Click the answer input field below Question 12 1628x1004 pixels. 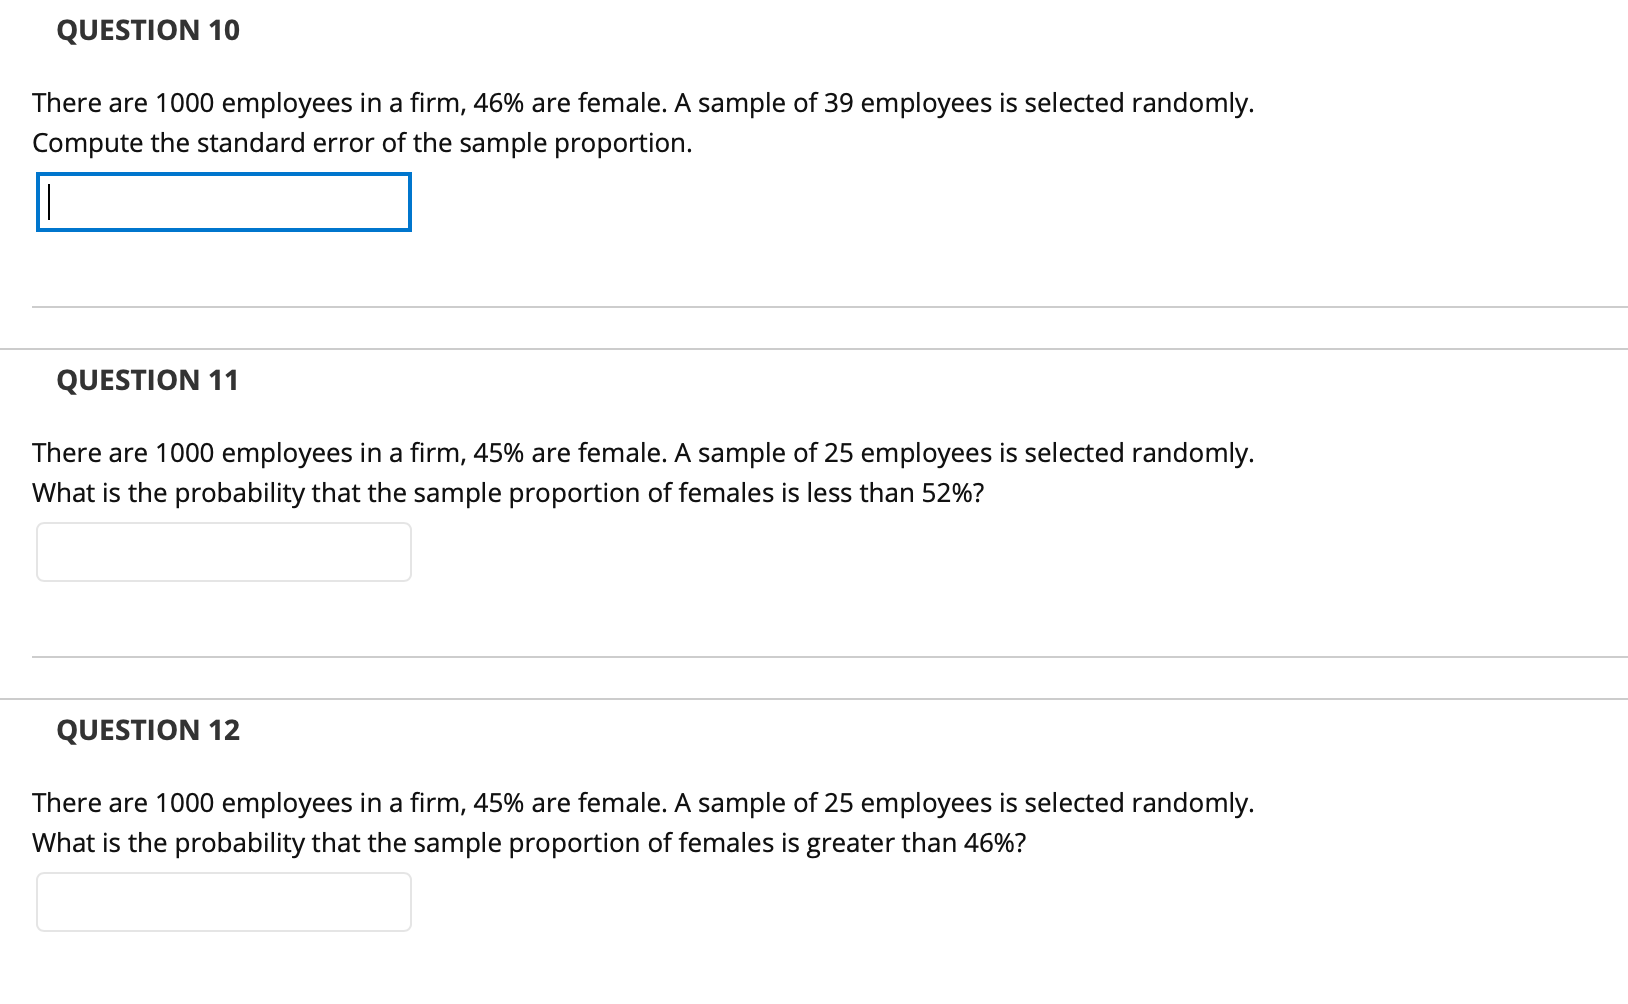[222, 901]
